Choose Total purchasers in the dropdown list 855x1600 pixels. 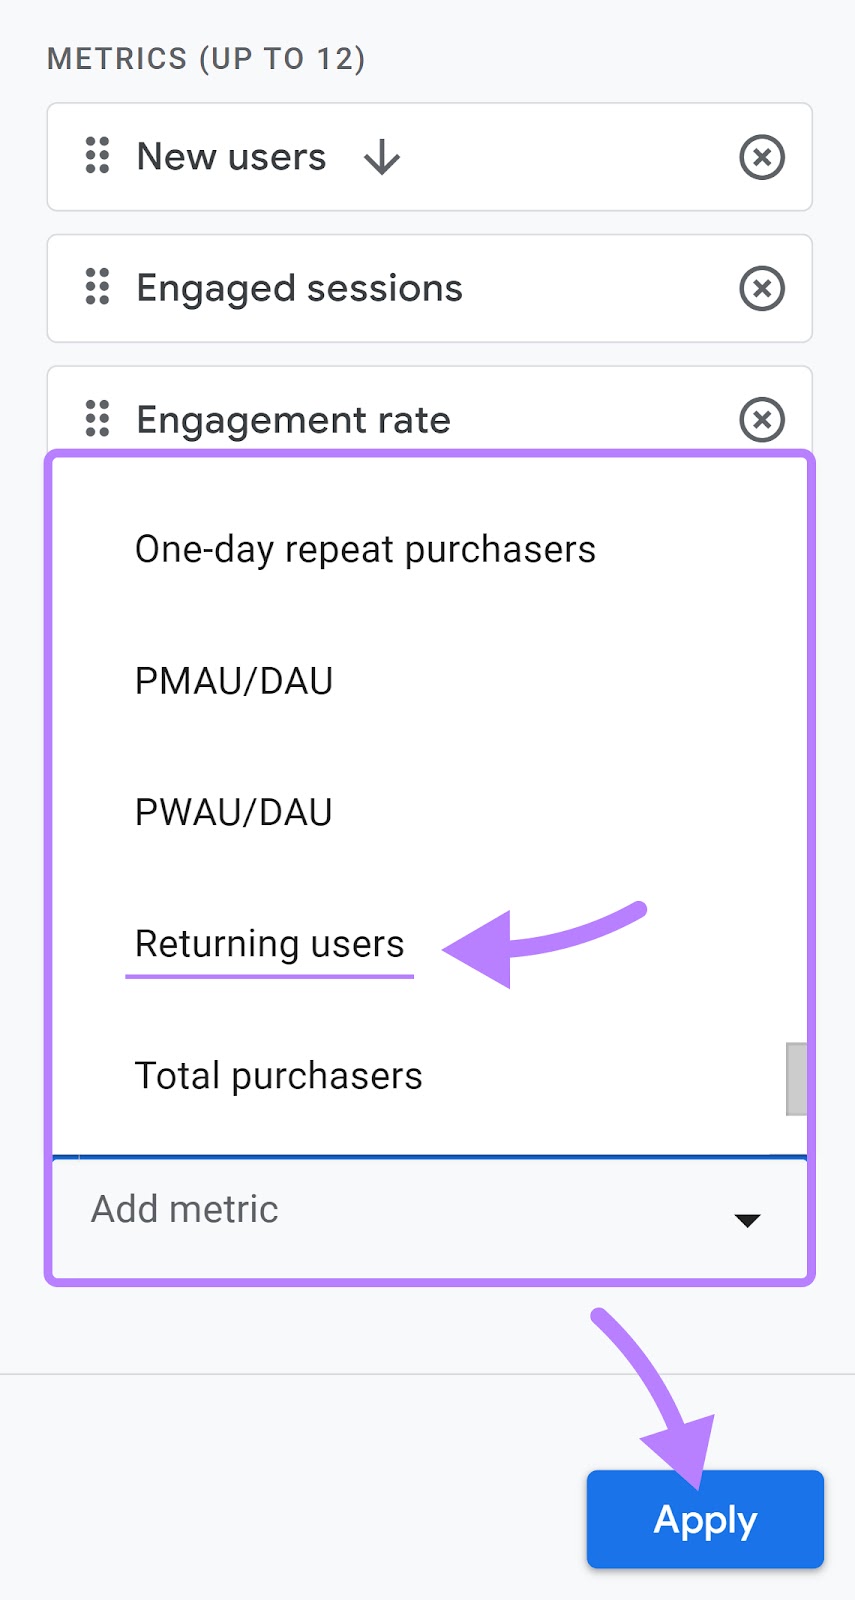click(x=278, y=1075)
